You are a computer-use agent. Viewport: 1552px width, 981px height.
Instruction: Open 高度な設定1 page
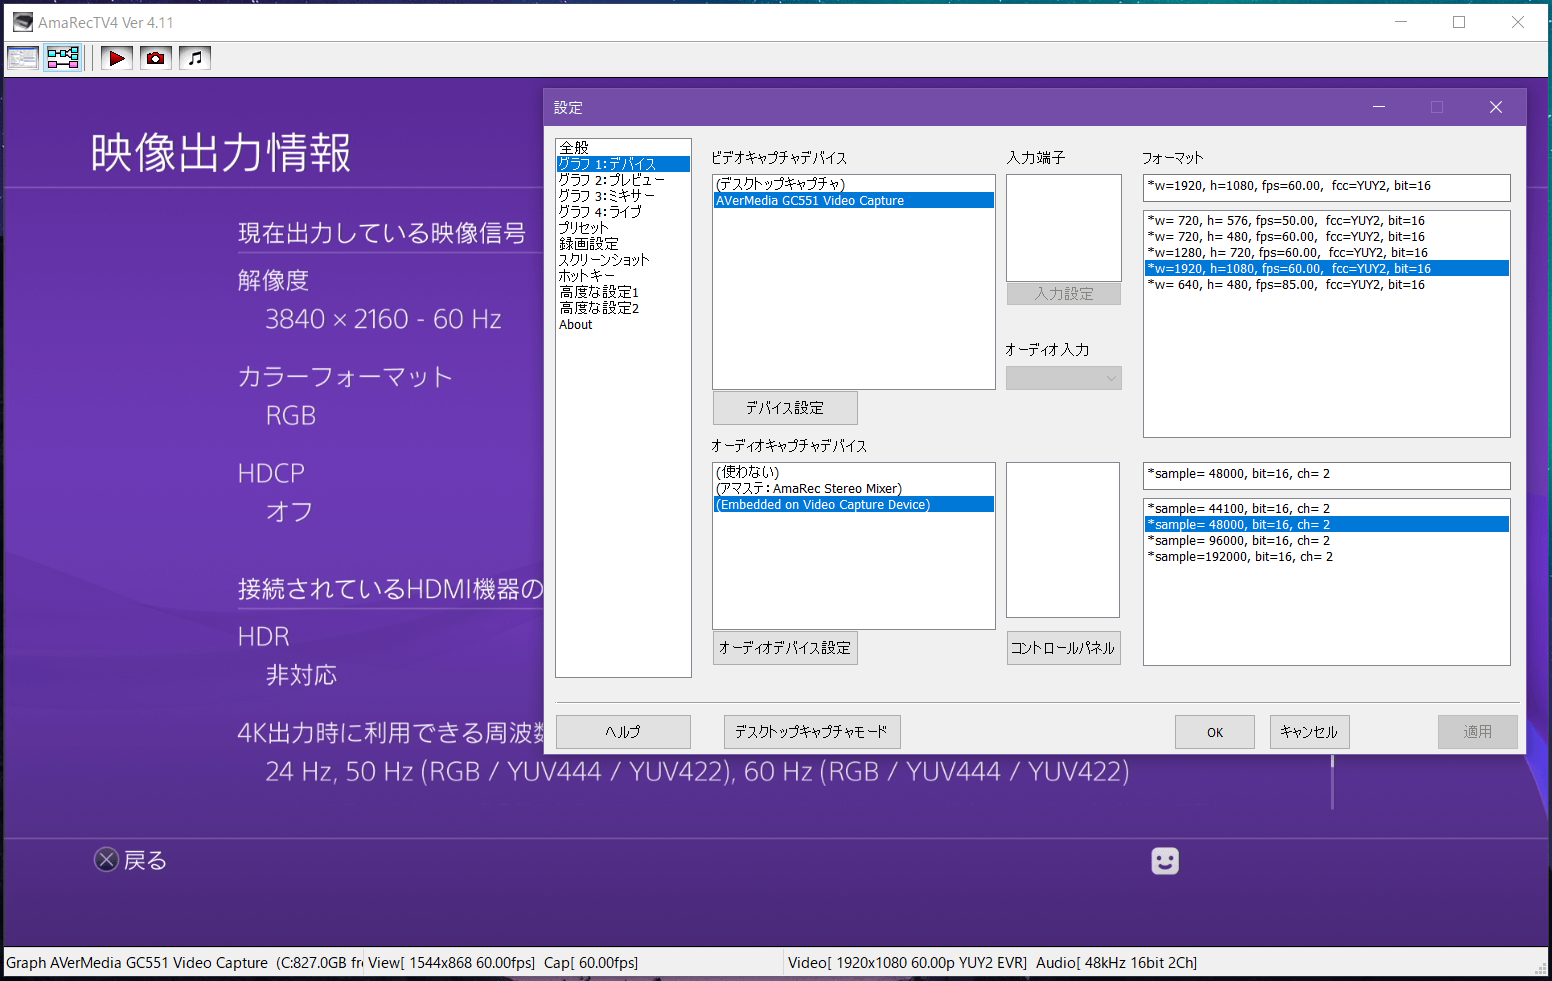pyautogui.click(x=623, y=292)
